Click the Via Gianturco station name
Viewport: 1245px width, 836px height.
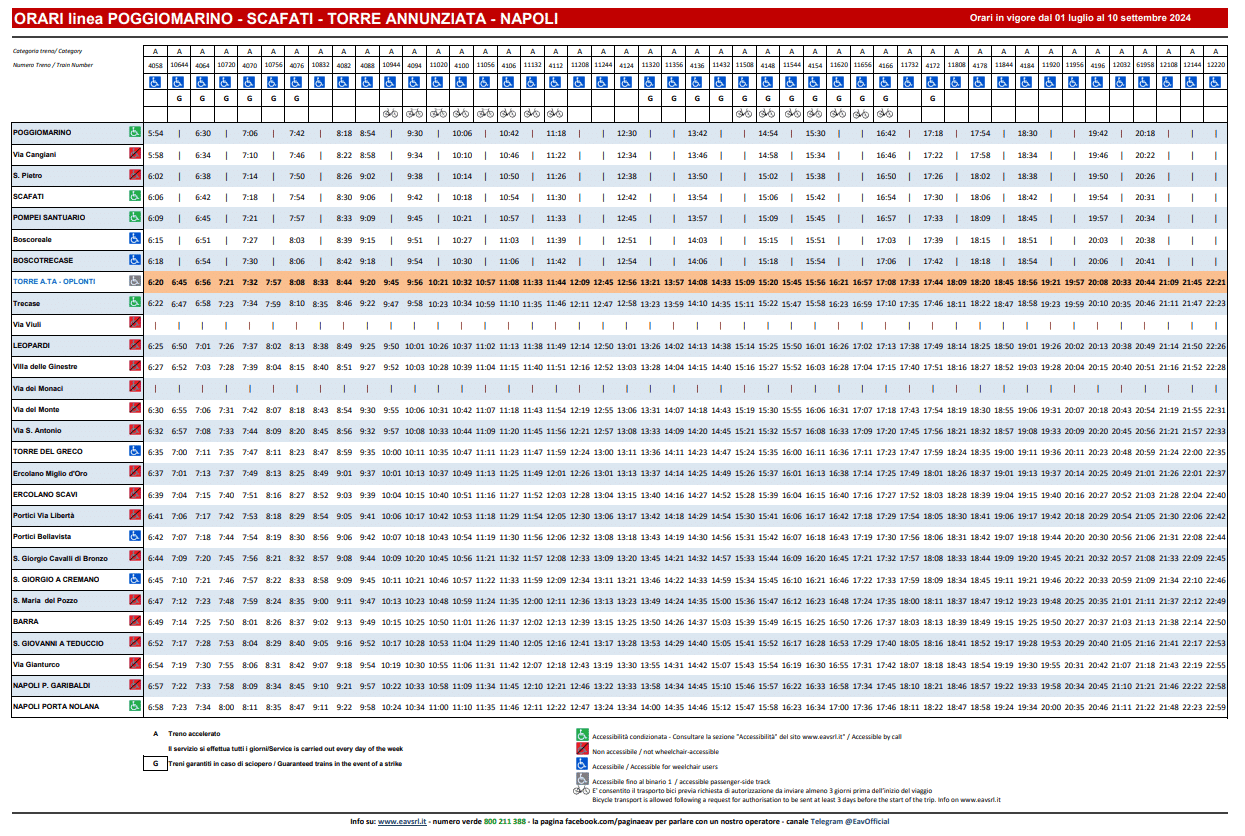pos(34,664)
